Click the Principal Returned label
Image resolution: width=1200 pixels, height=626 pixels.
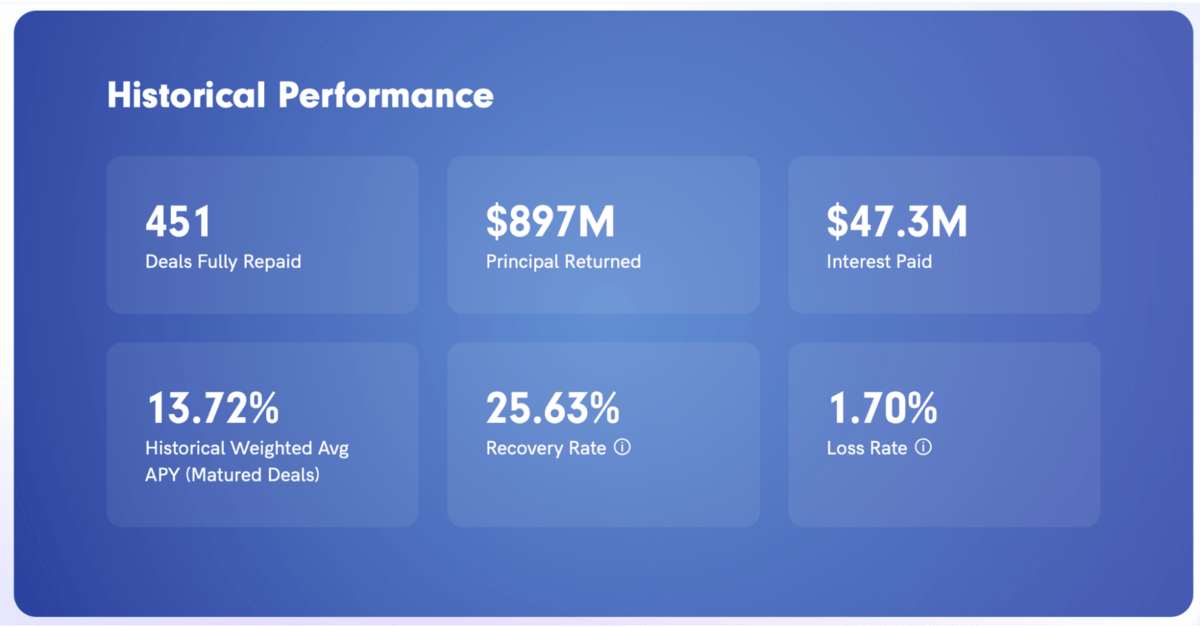pos(563,262)
